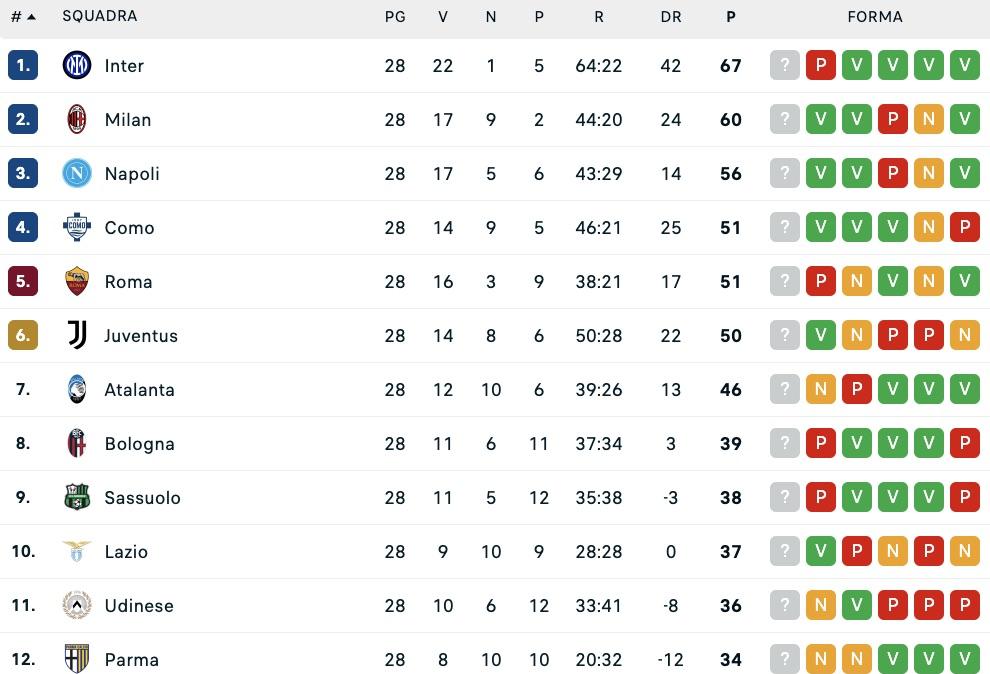Click Atalanta's club badge

point(76,390)
